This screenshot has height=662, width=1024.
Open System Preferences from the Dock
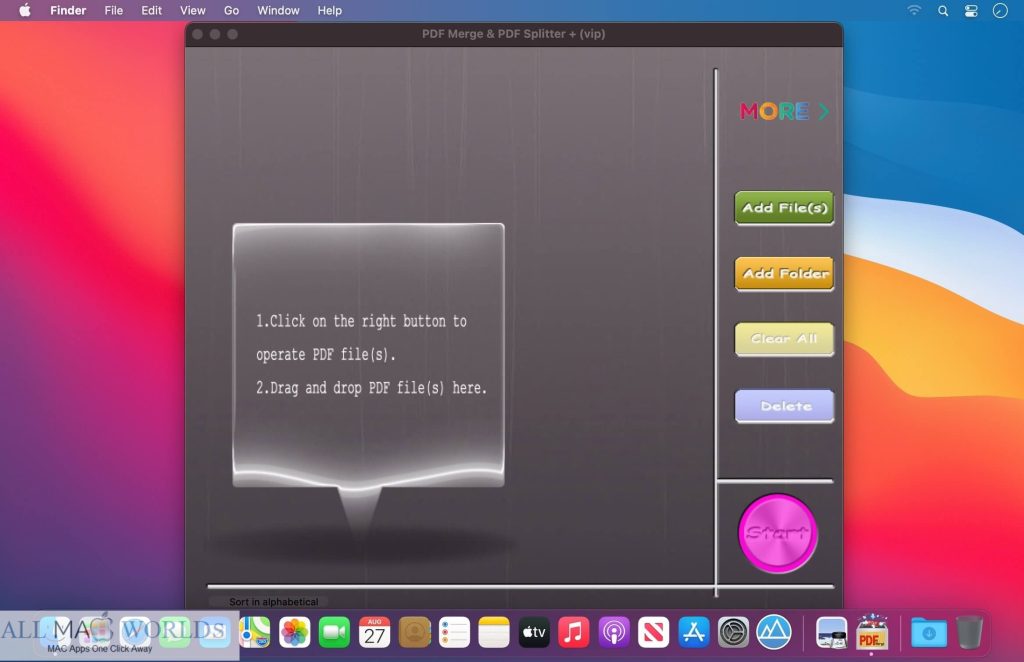(x=733, y=632)
